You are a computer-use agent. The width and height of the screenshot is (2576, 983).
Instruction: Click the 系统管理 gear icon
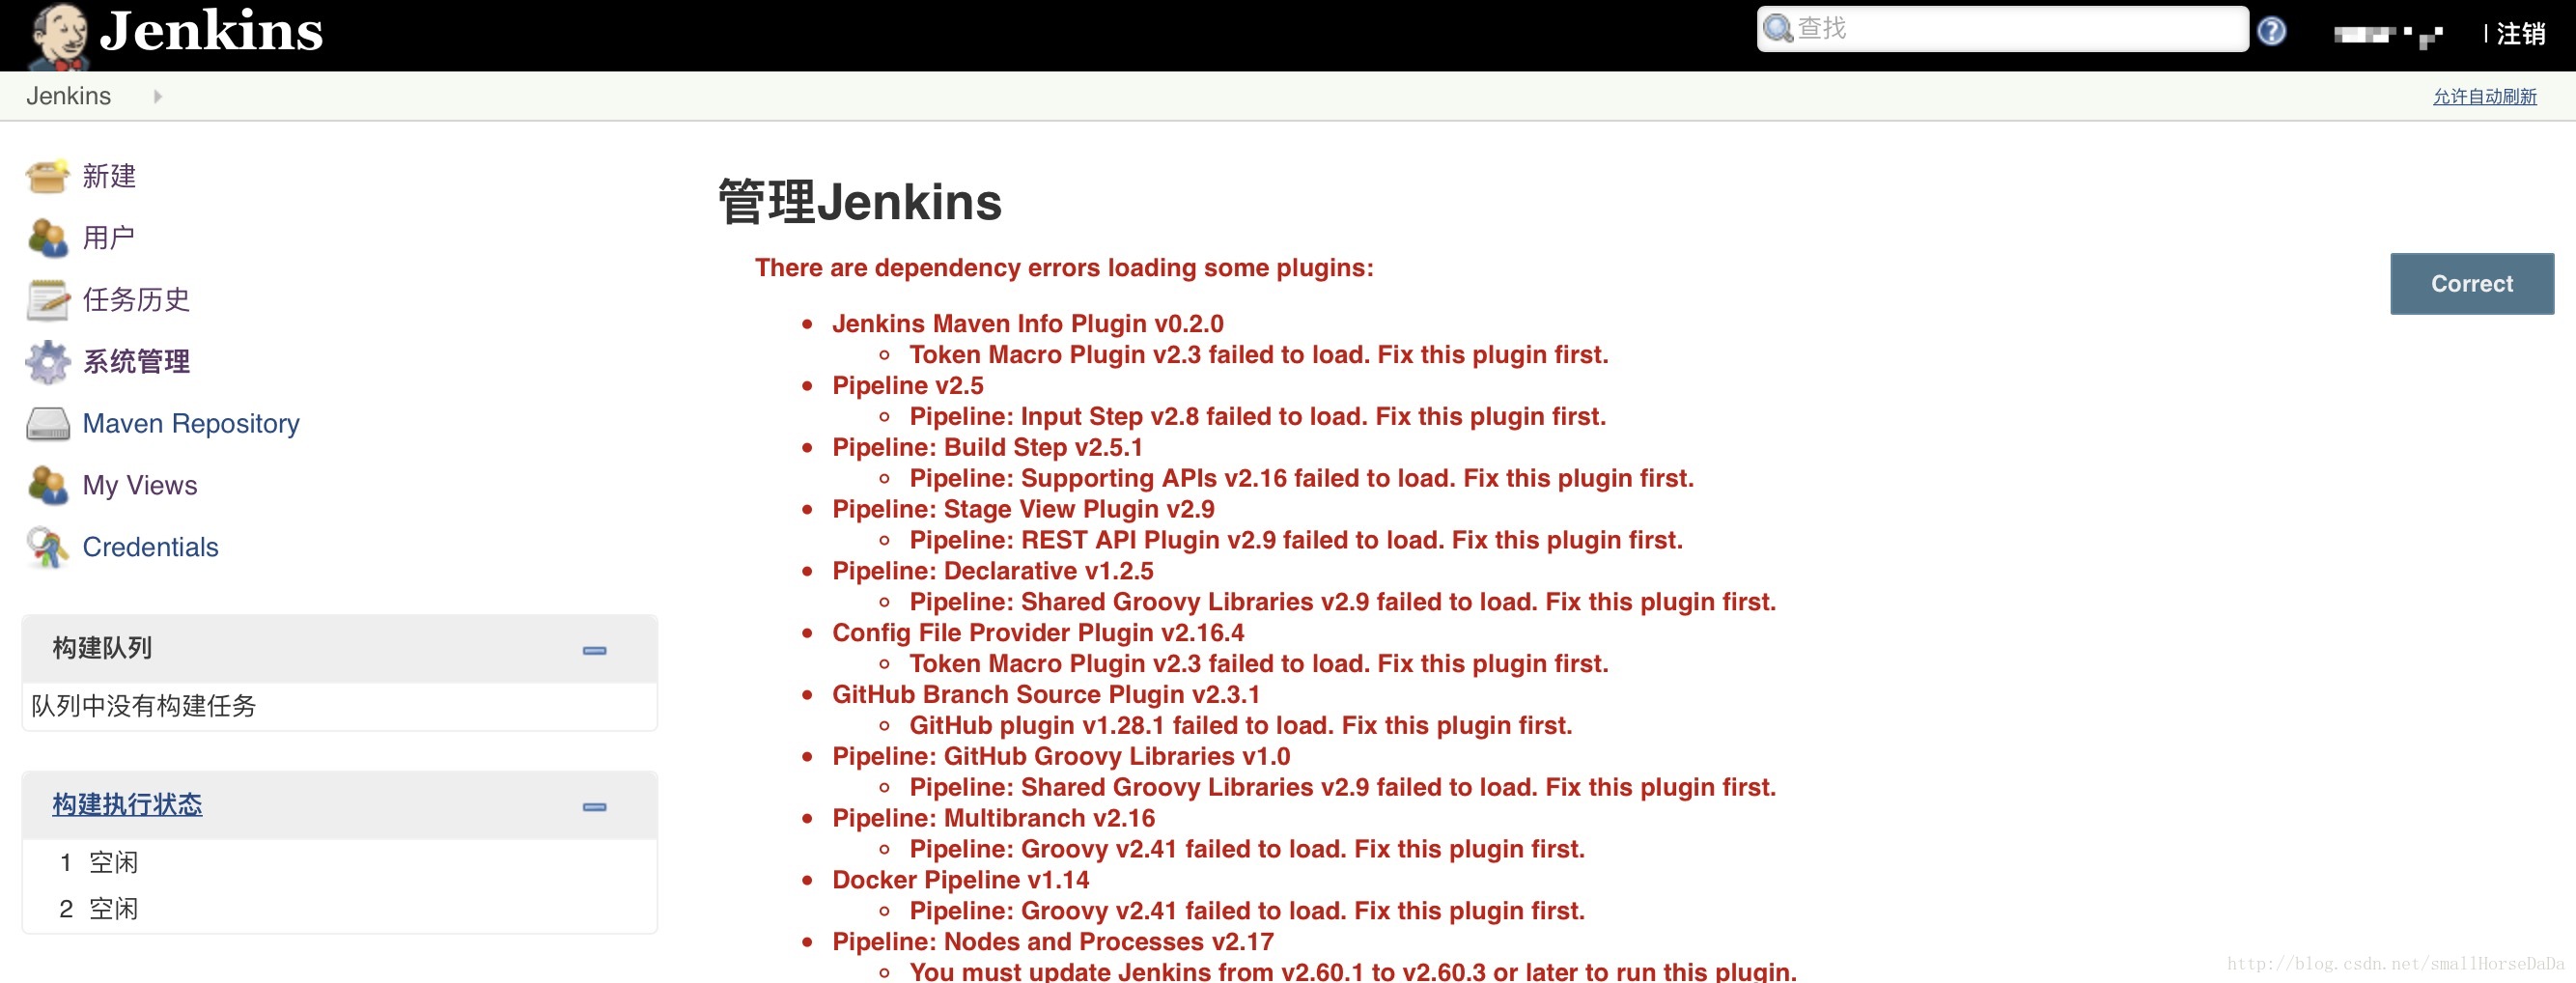(47, 362)
